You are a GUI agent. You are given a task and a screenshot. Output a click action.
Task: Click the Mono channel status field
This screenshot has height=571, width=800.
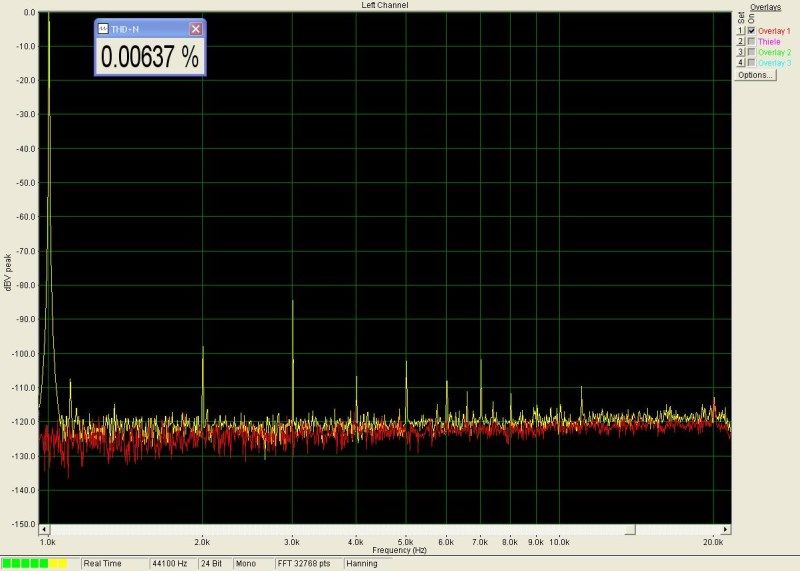(252, 563)
